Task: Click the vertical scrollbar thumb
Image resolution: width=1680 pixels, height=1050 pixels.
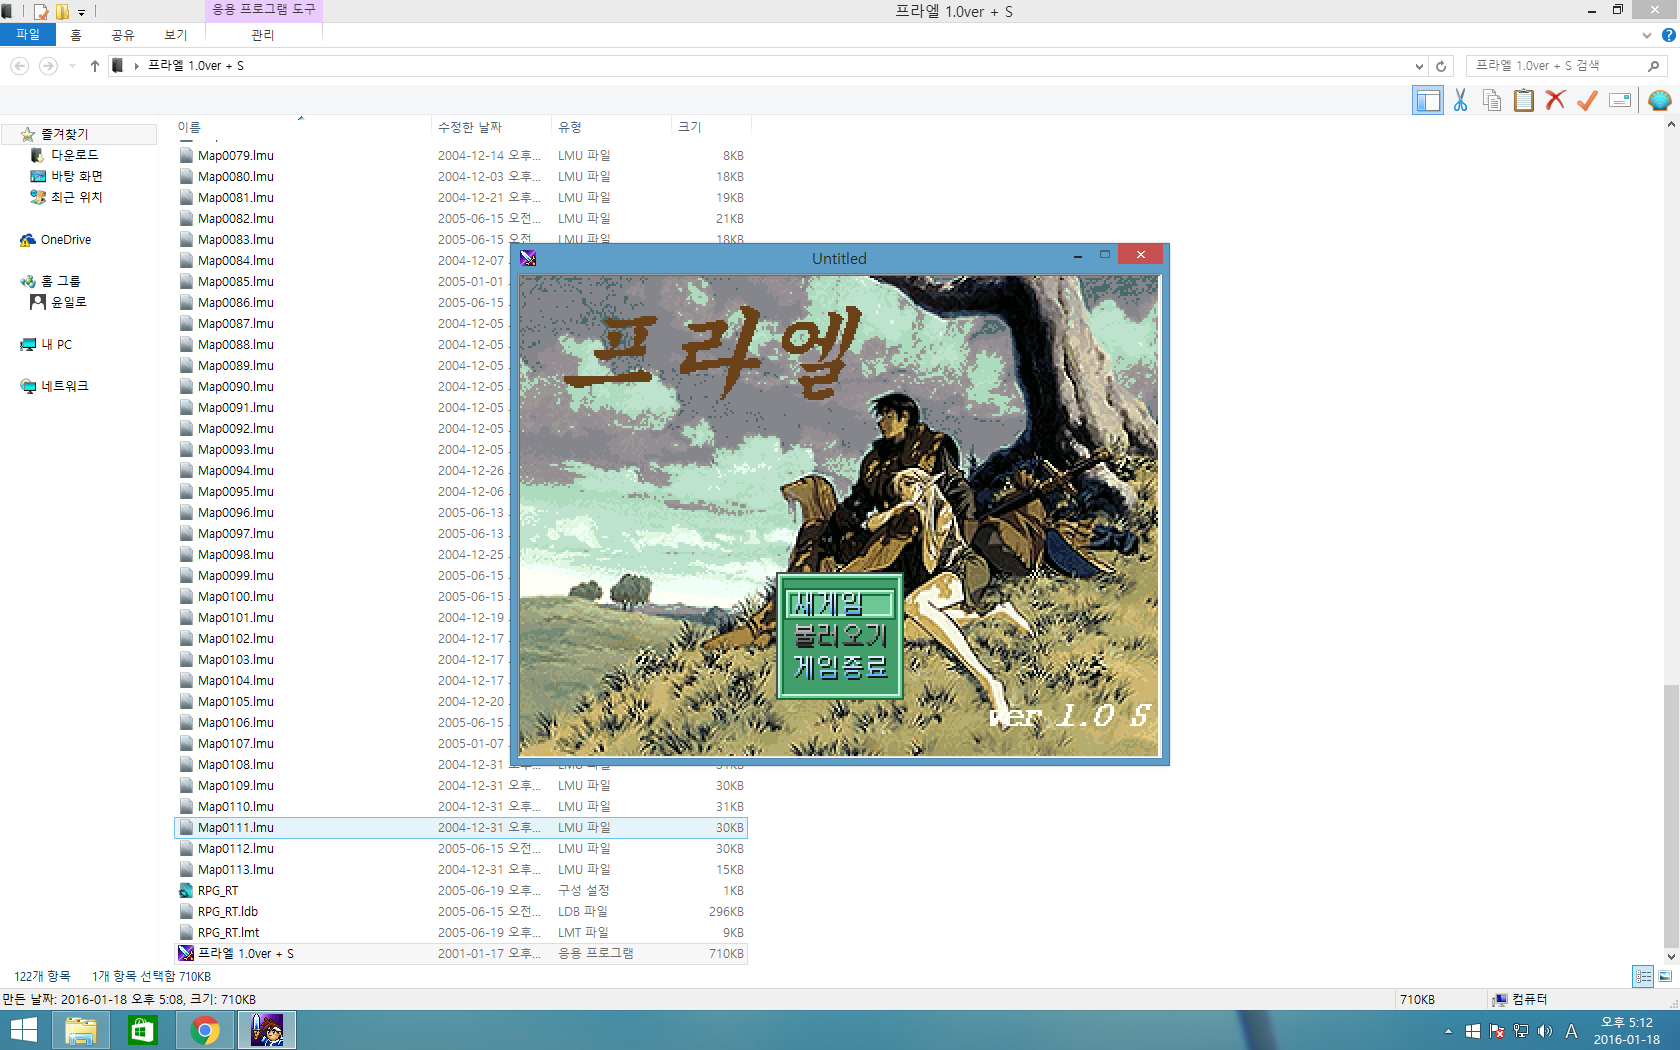Action: 1671,815
